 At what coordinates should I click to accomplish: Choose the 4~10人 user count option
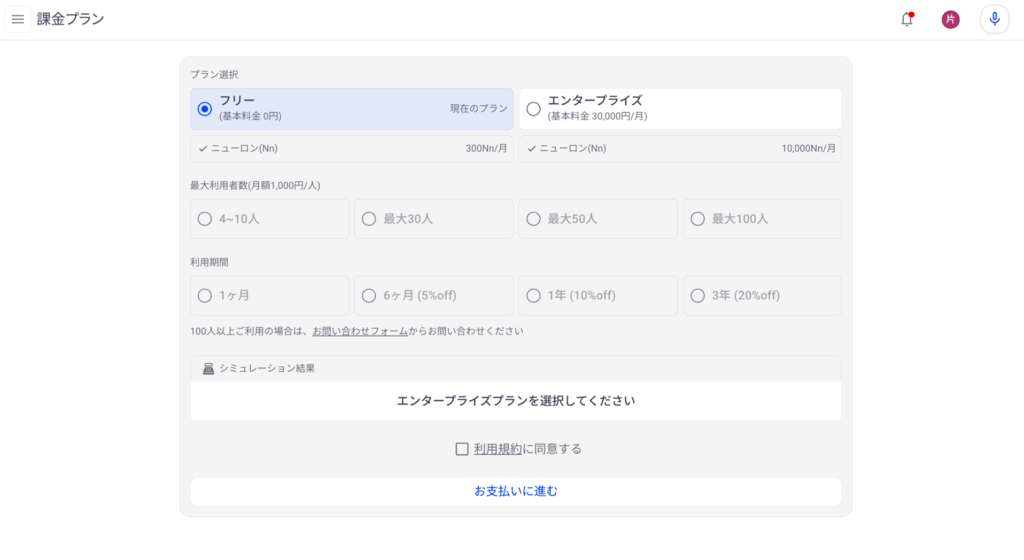(x=270, y=219)
